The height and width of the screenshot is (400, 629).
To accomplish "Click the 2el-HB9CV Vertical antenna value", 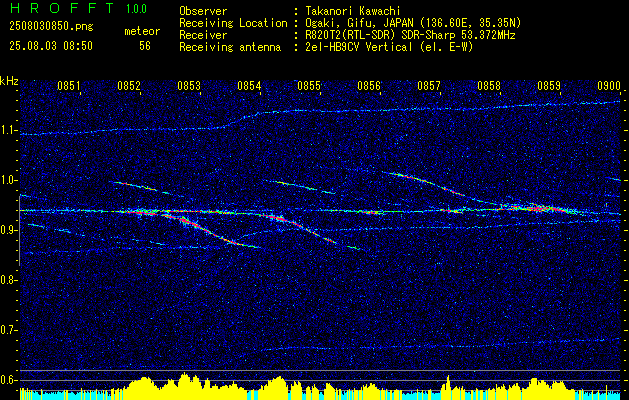I will [x=389, y=47].
